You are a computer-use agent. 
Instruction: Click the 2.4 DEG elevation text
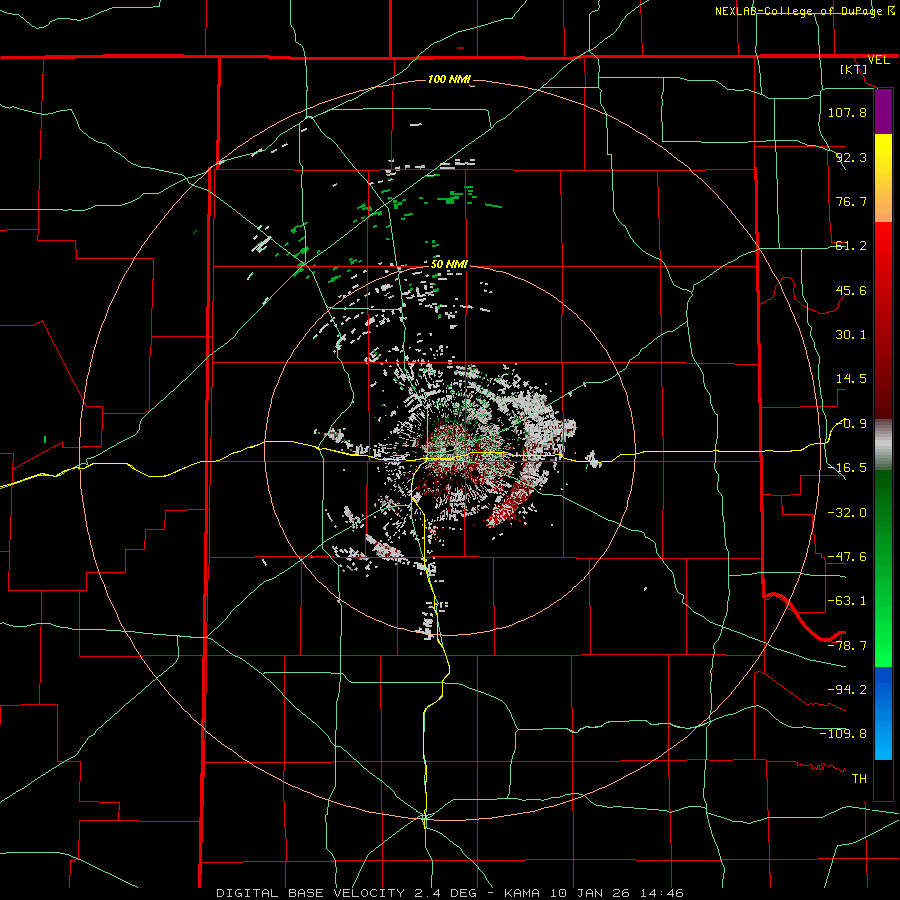tap(443, 893)
